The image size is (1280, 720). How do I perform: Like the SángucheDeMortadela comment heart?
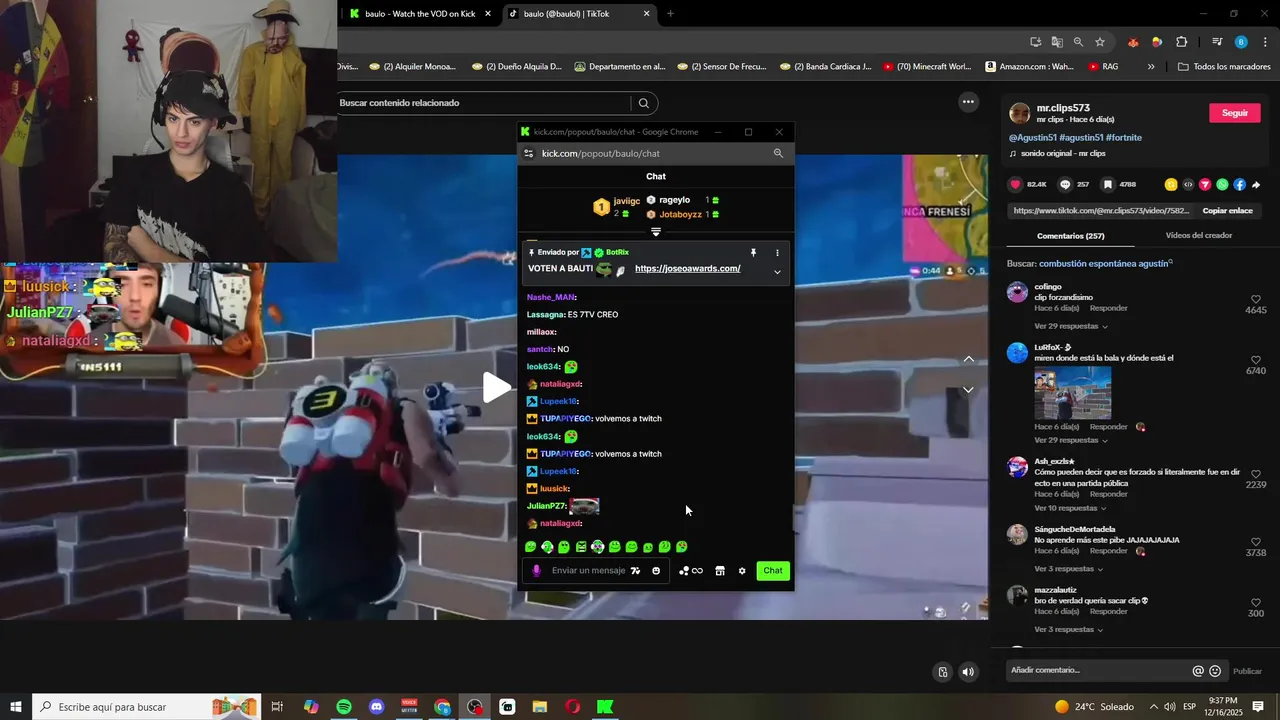1256,542
